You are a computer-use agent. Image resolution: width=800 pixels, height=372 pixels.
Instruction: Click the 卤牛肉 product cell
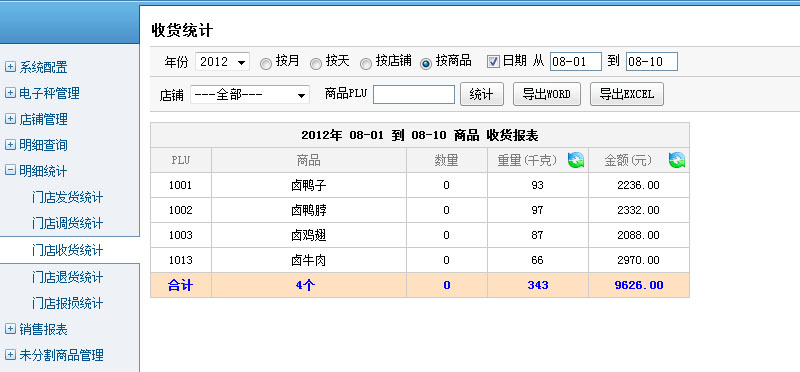[x=309, y=260]
